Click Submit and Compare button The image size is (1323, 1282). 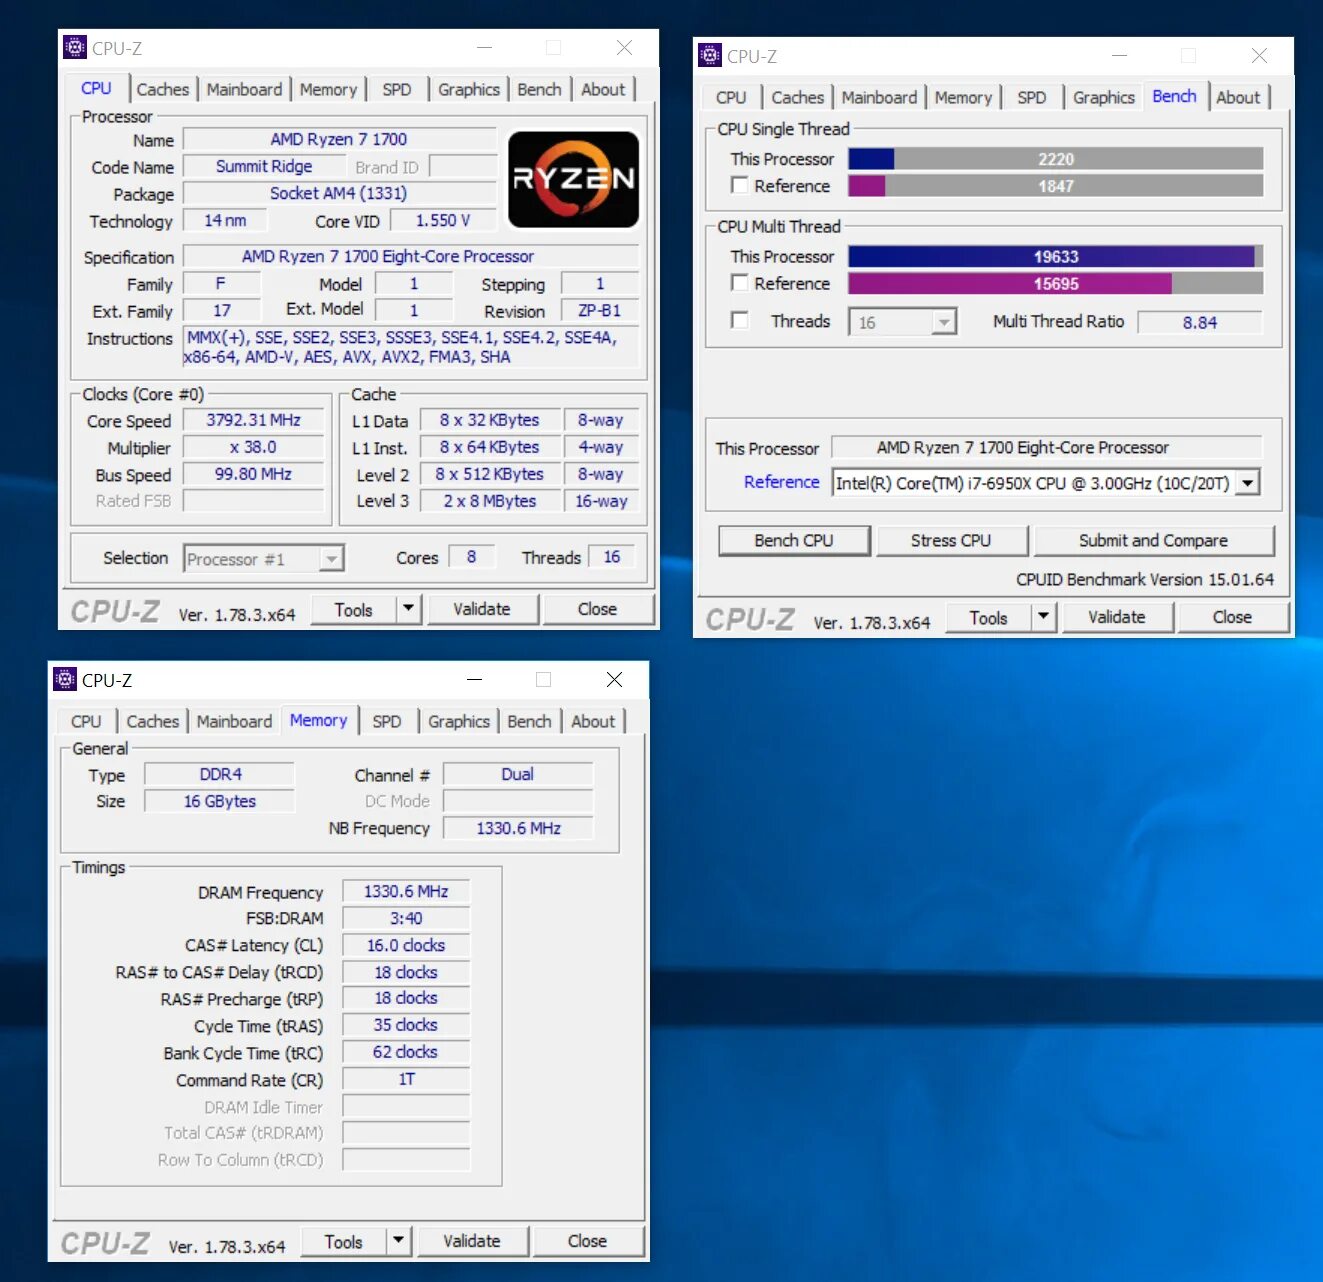(1153, 540)
